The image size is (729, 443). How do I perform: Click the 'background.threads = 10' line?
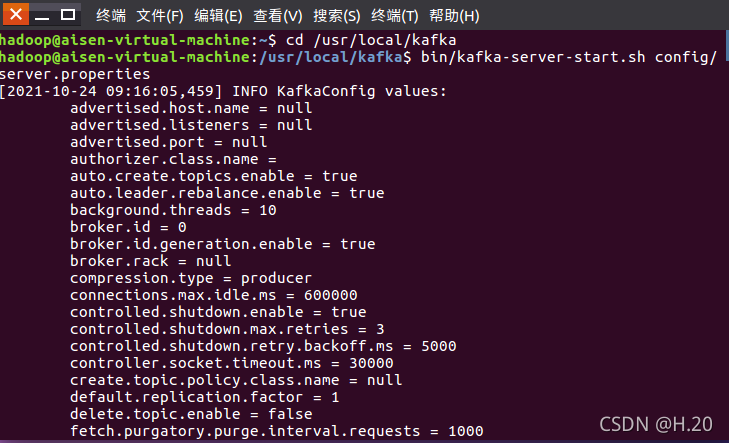tap(173, 210)
